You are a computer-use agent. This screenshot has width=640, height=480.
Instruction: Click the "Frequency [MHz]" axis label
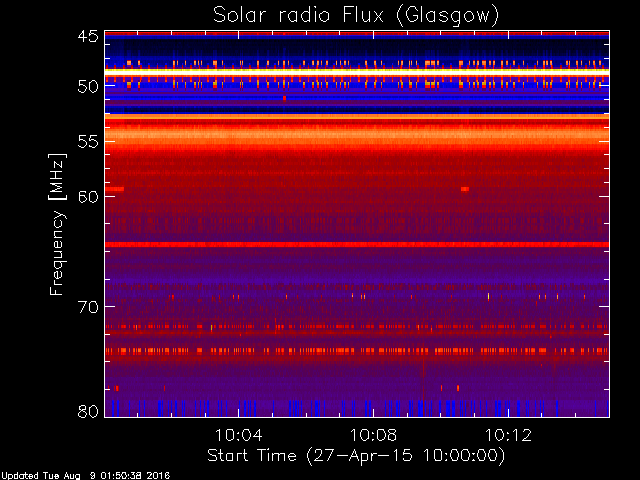tap(57, 224)
